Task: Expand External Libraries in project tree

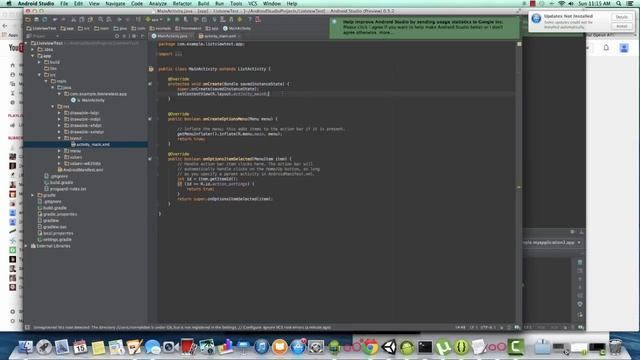Action: pos(27,246)
